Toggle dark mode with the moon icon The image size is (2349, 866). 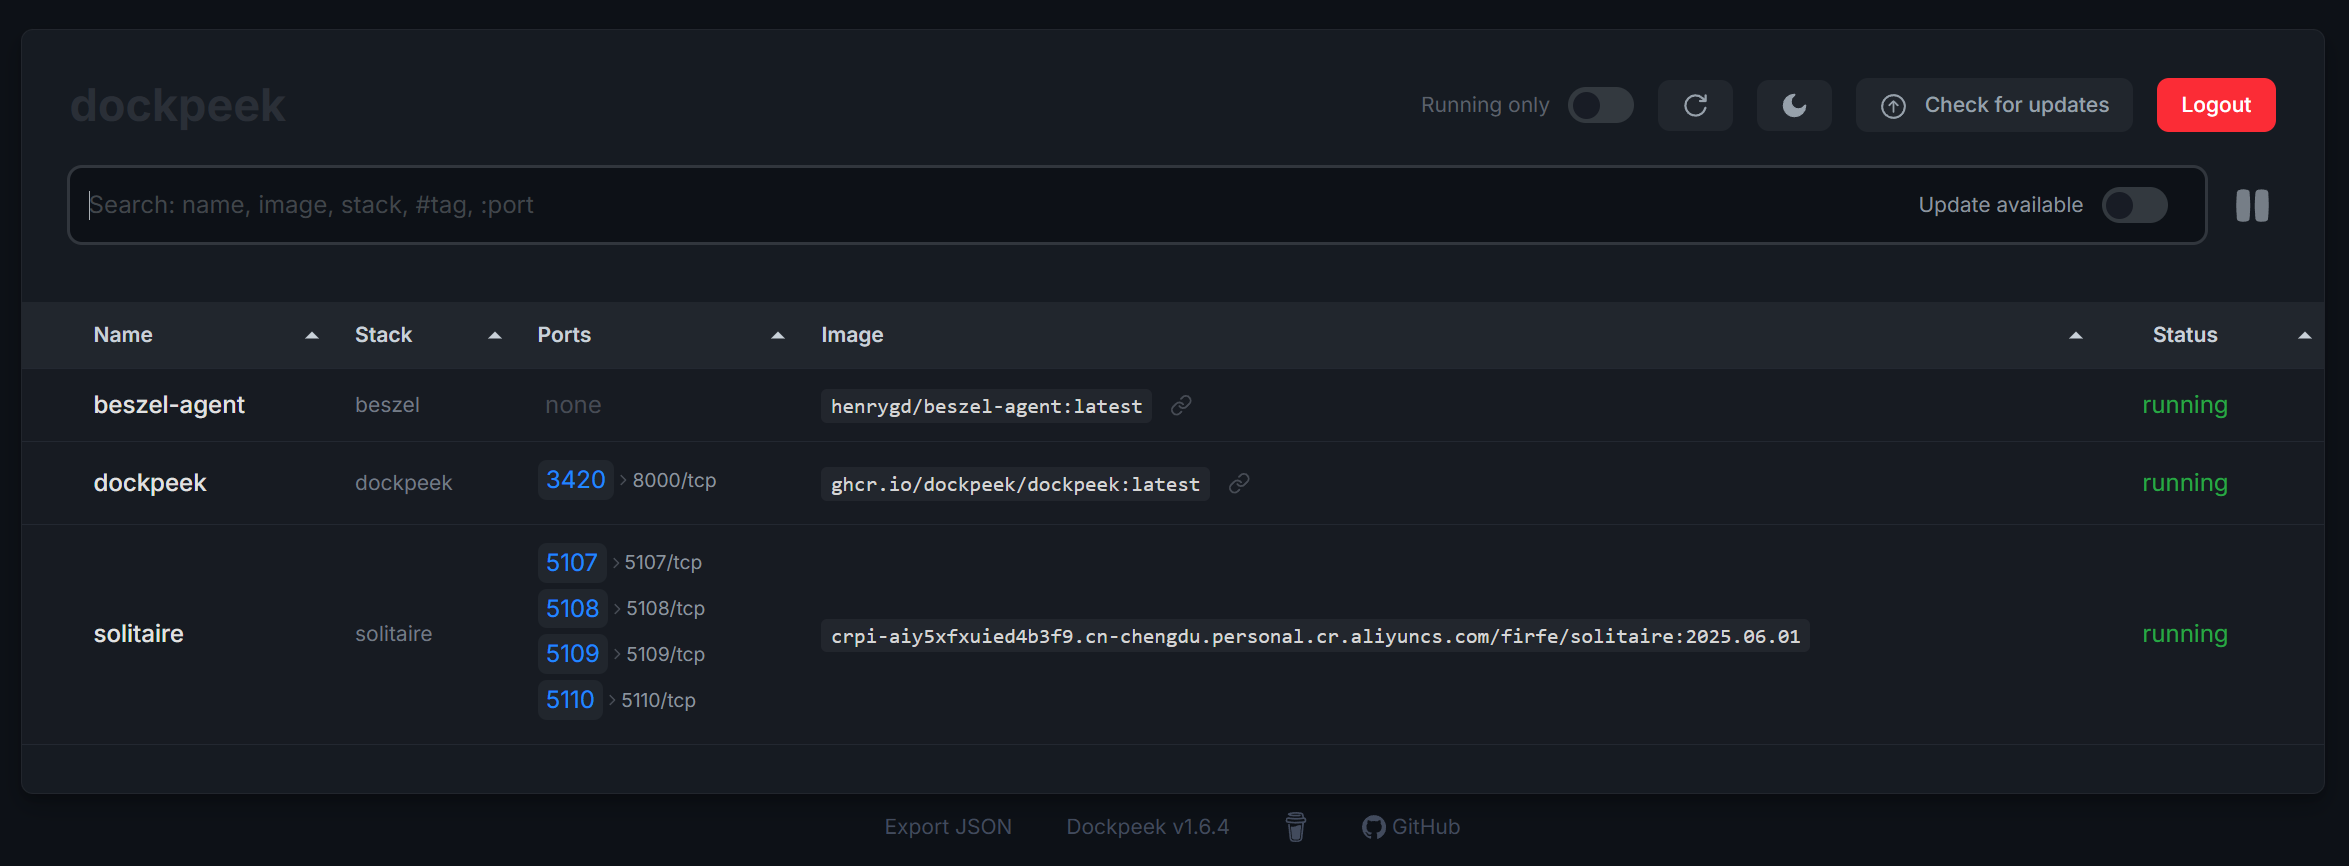pos(1794,105)
